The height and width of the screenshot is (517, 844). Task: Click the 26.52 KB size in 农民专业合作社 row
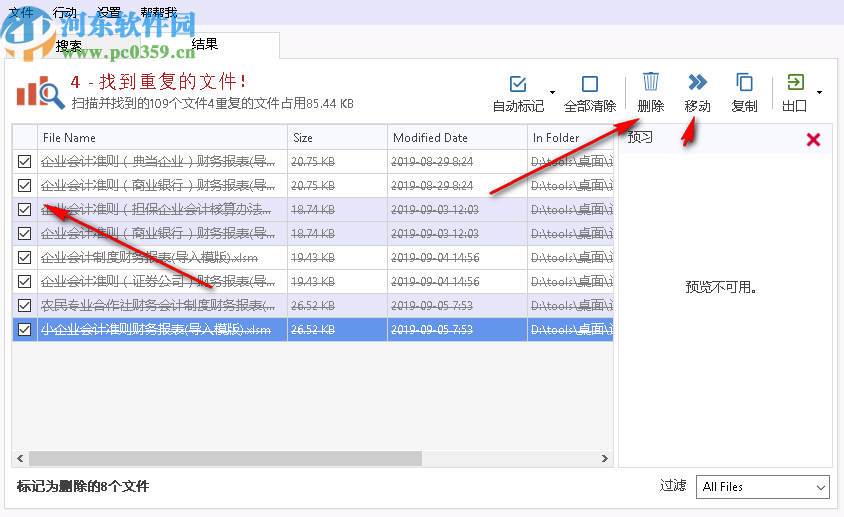313,305
